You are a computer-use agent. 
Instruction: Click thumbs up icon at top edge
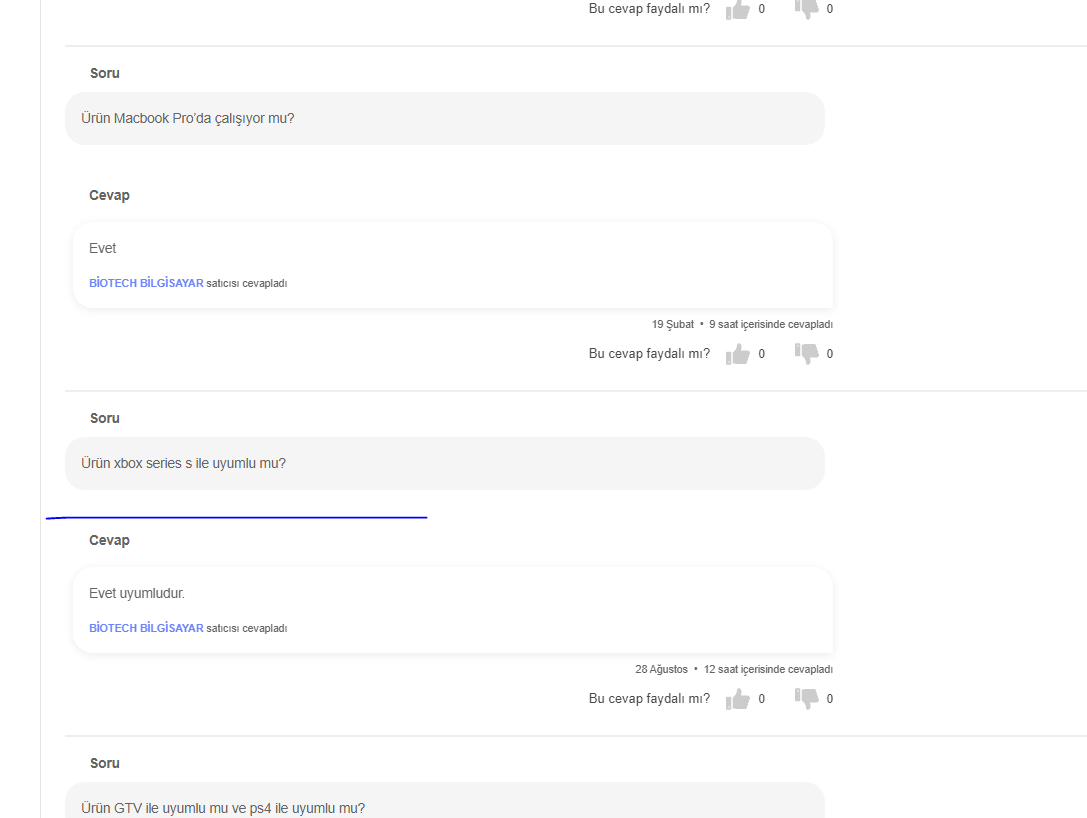tap(738, 9)
